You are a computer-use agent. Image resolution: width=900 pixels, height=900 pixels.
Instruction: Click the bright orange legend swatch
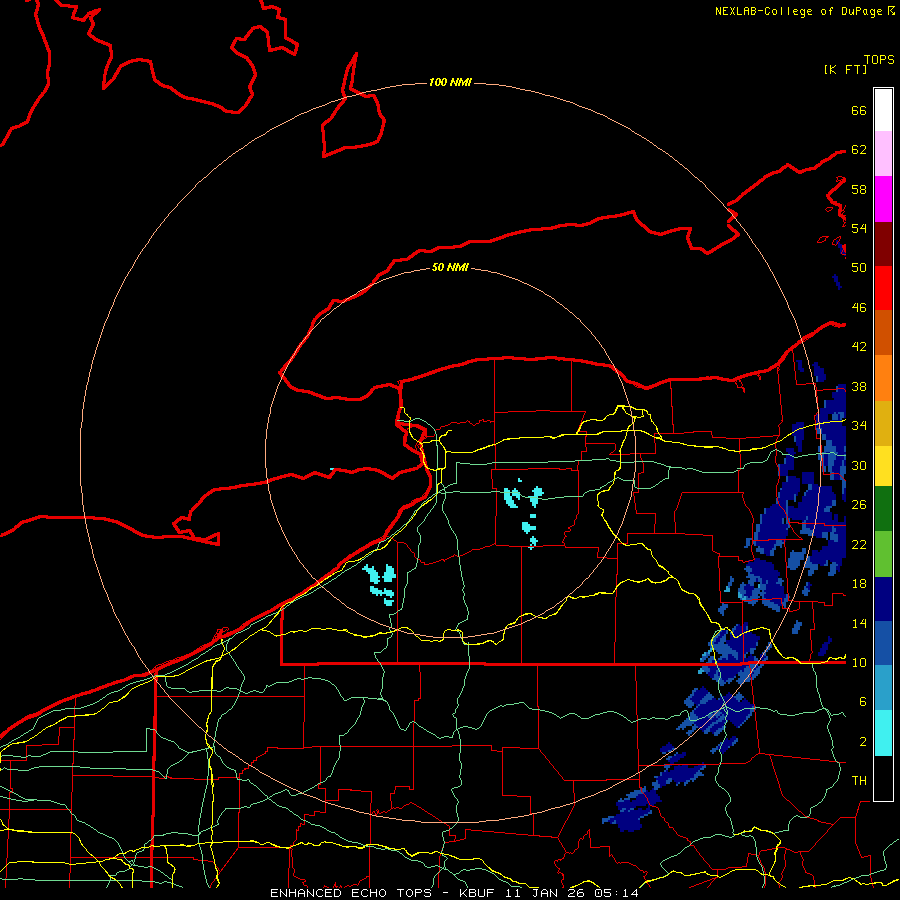tap(883, 378)
